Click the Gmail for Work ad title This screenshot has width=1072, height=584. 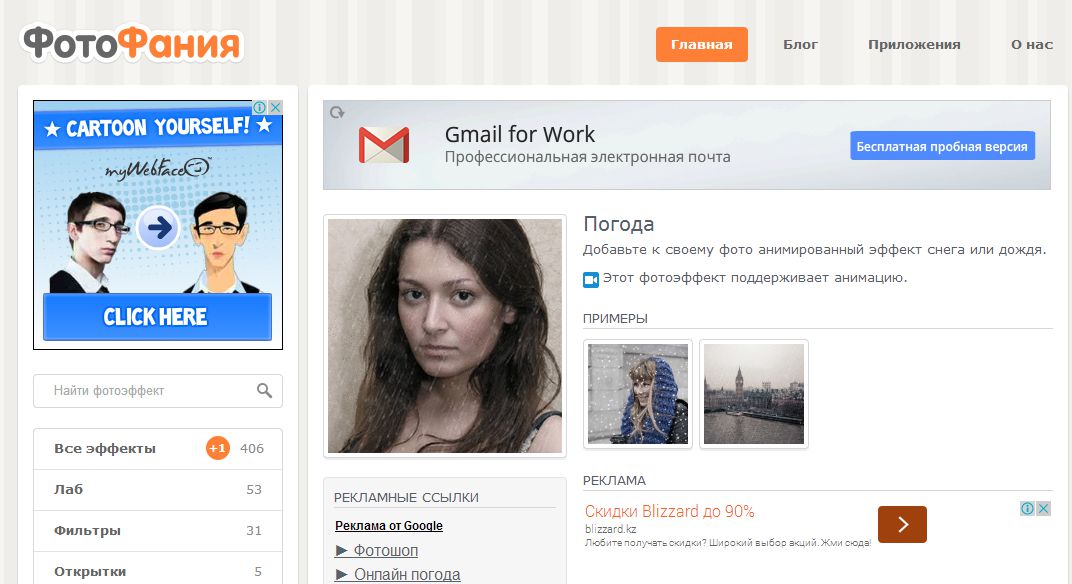(520, 134)
